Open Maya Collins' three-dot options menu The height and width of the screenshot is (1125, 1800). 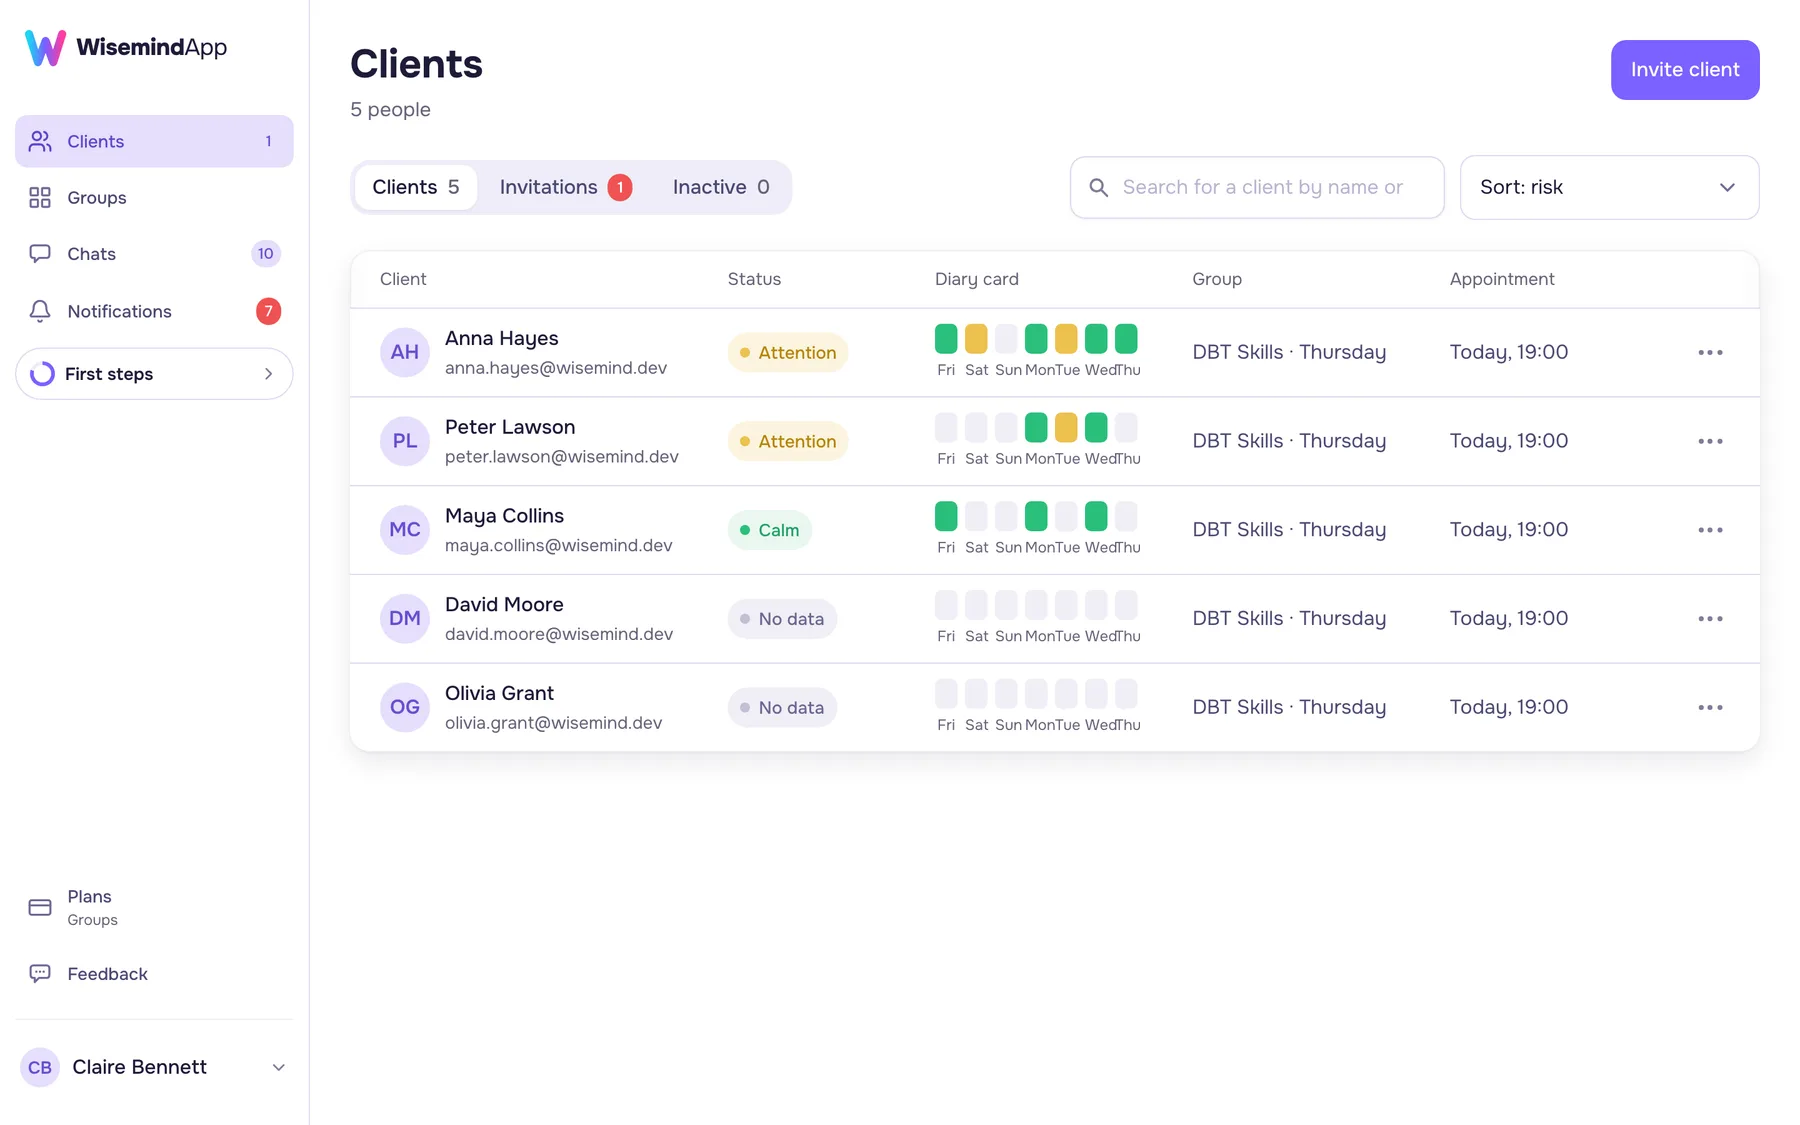click(1710, 530)
